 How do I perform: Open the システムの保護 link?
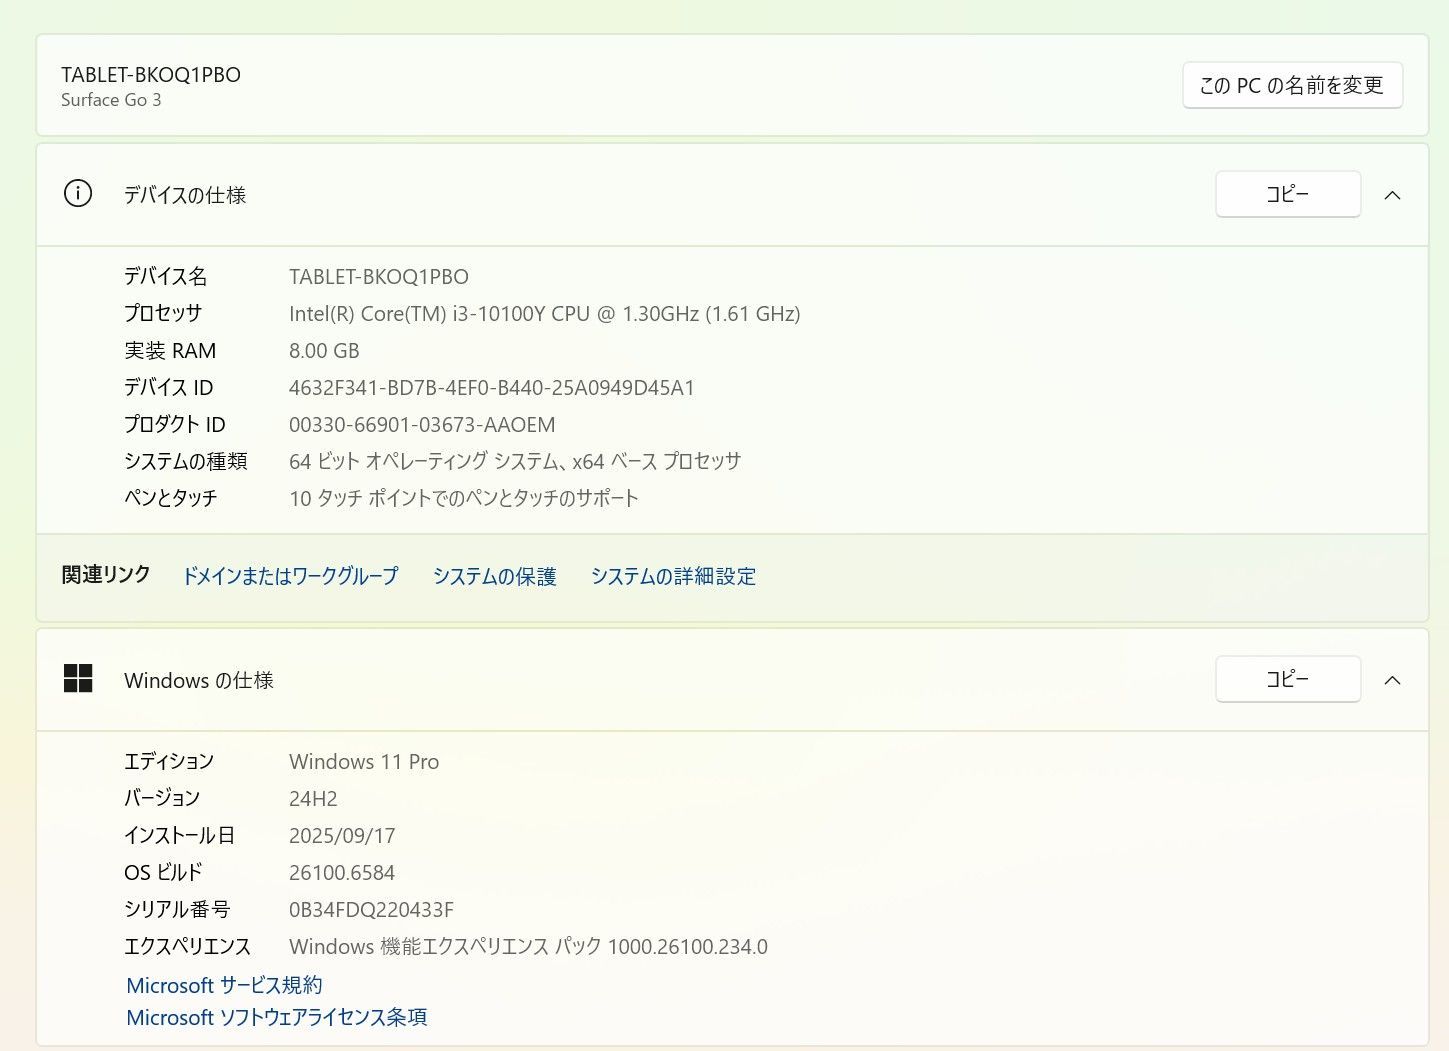(494, 576)
